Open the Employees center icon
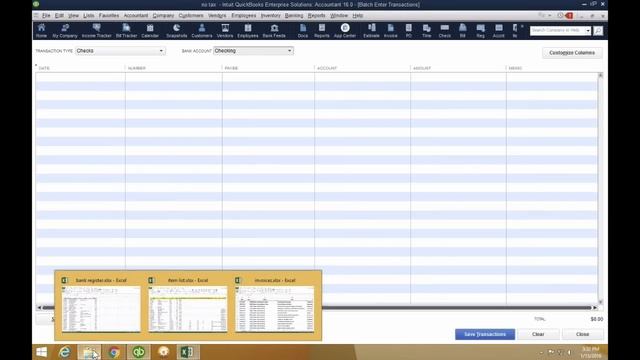640x360 pixels. (x=248, y=31)
